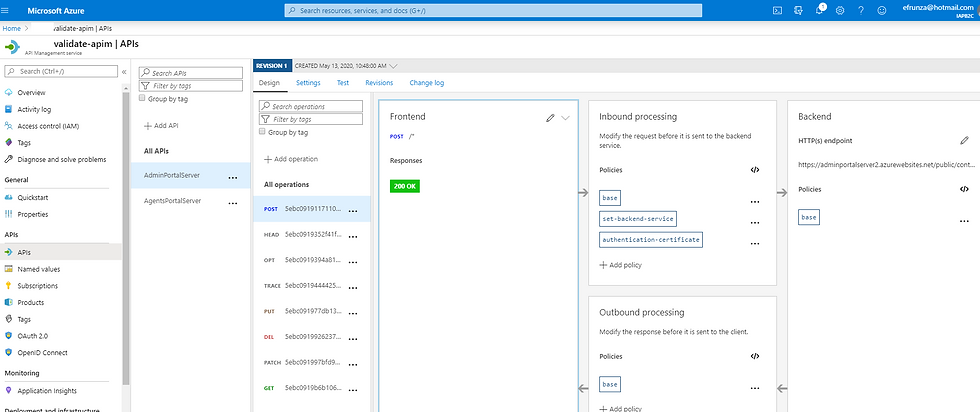Open more options for set-backend-service policy
Viewport: 980px width, 412px height.
[x=754, y=223]
